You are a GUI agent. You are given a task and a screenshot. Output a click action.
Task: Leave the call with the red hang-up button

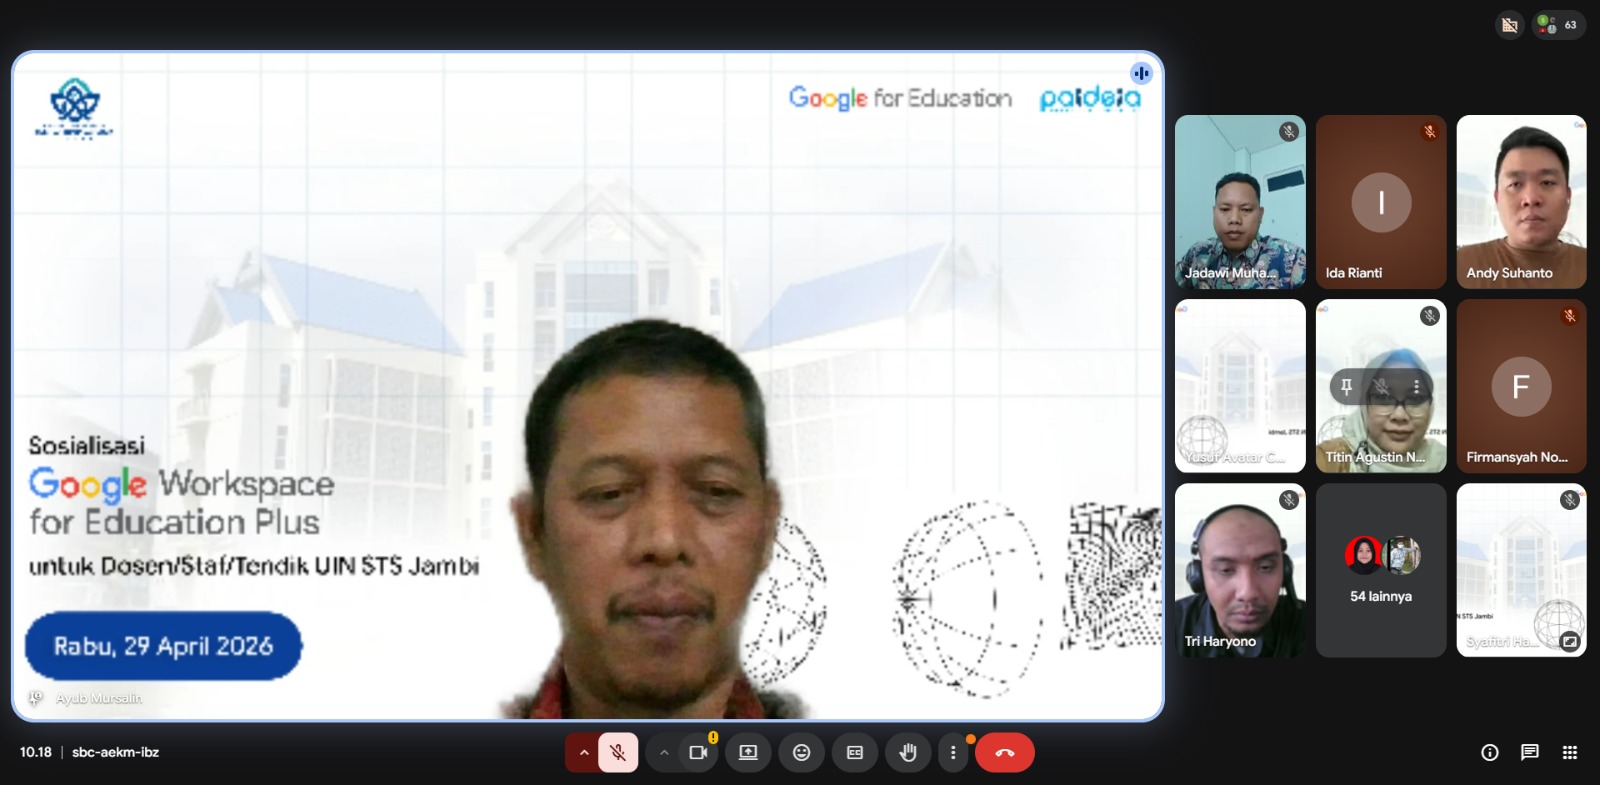click(1005, 753)
